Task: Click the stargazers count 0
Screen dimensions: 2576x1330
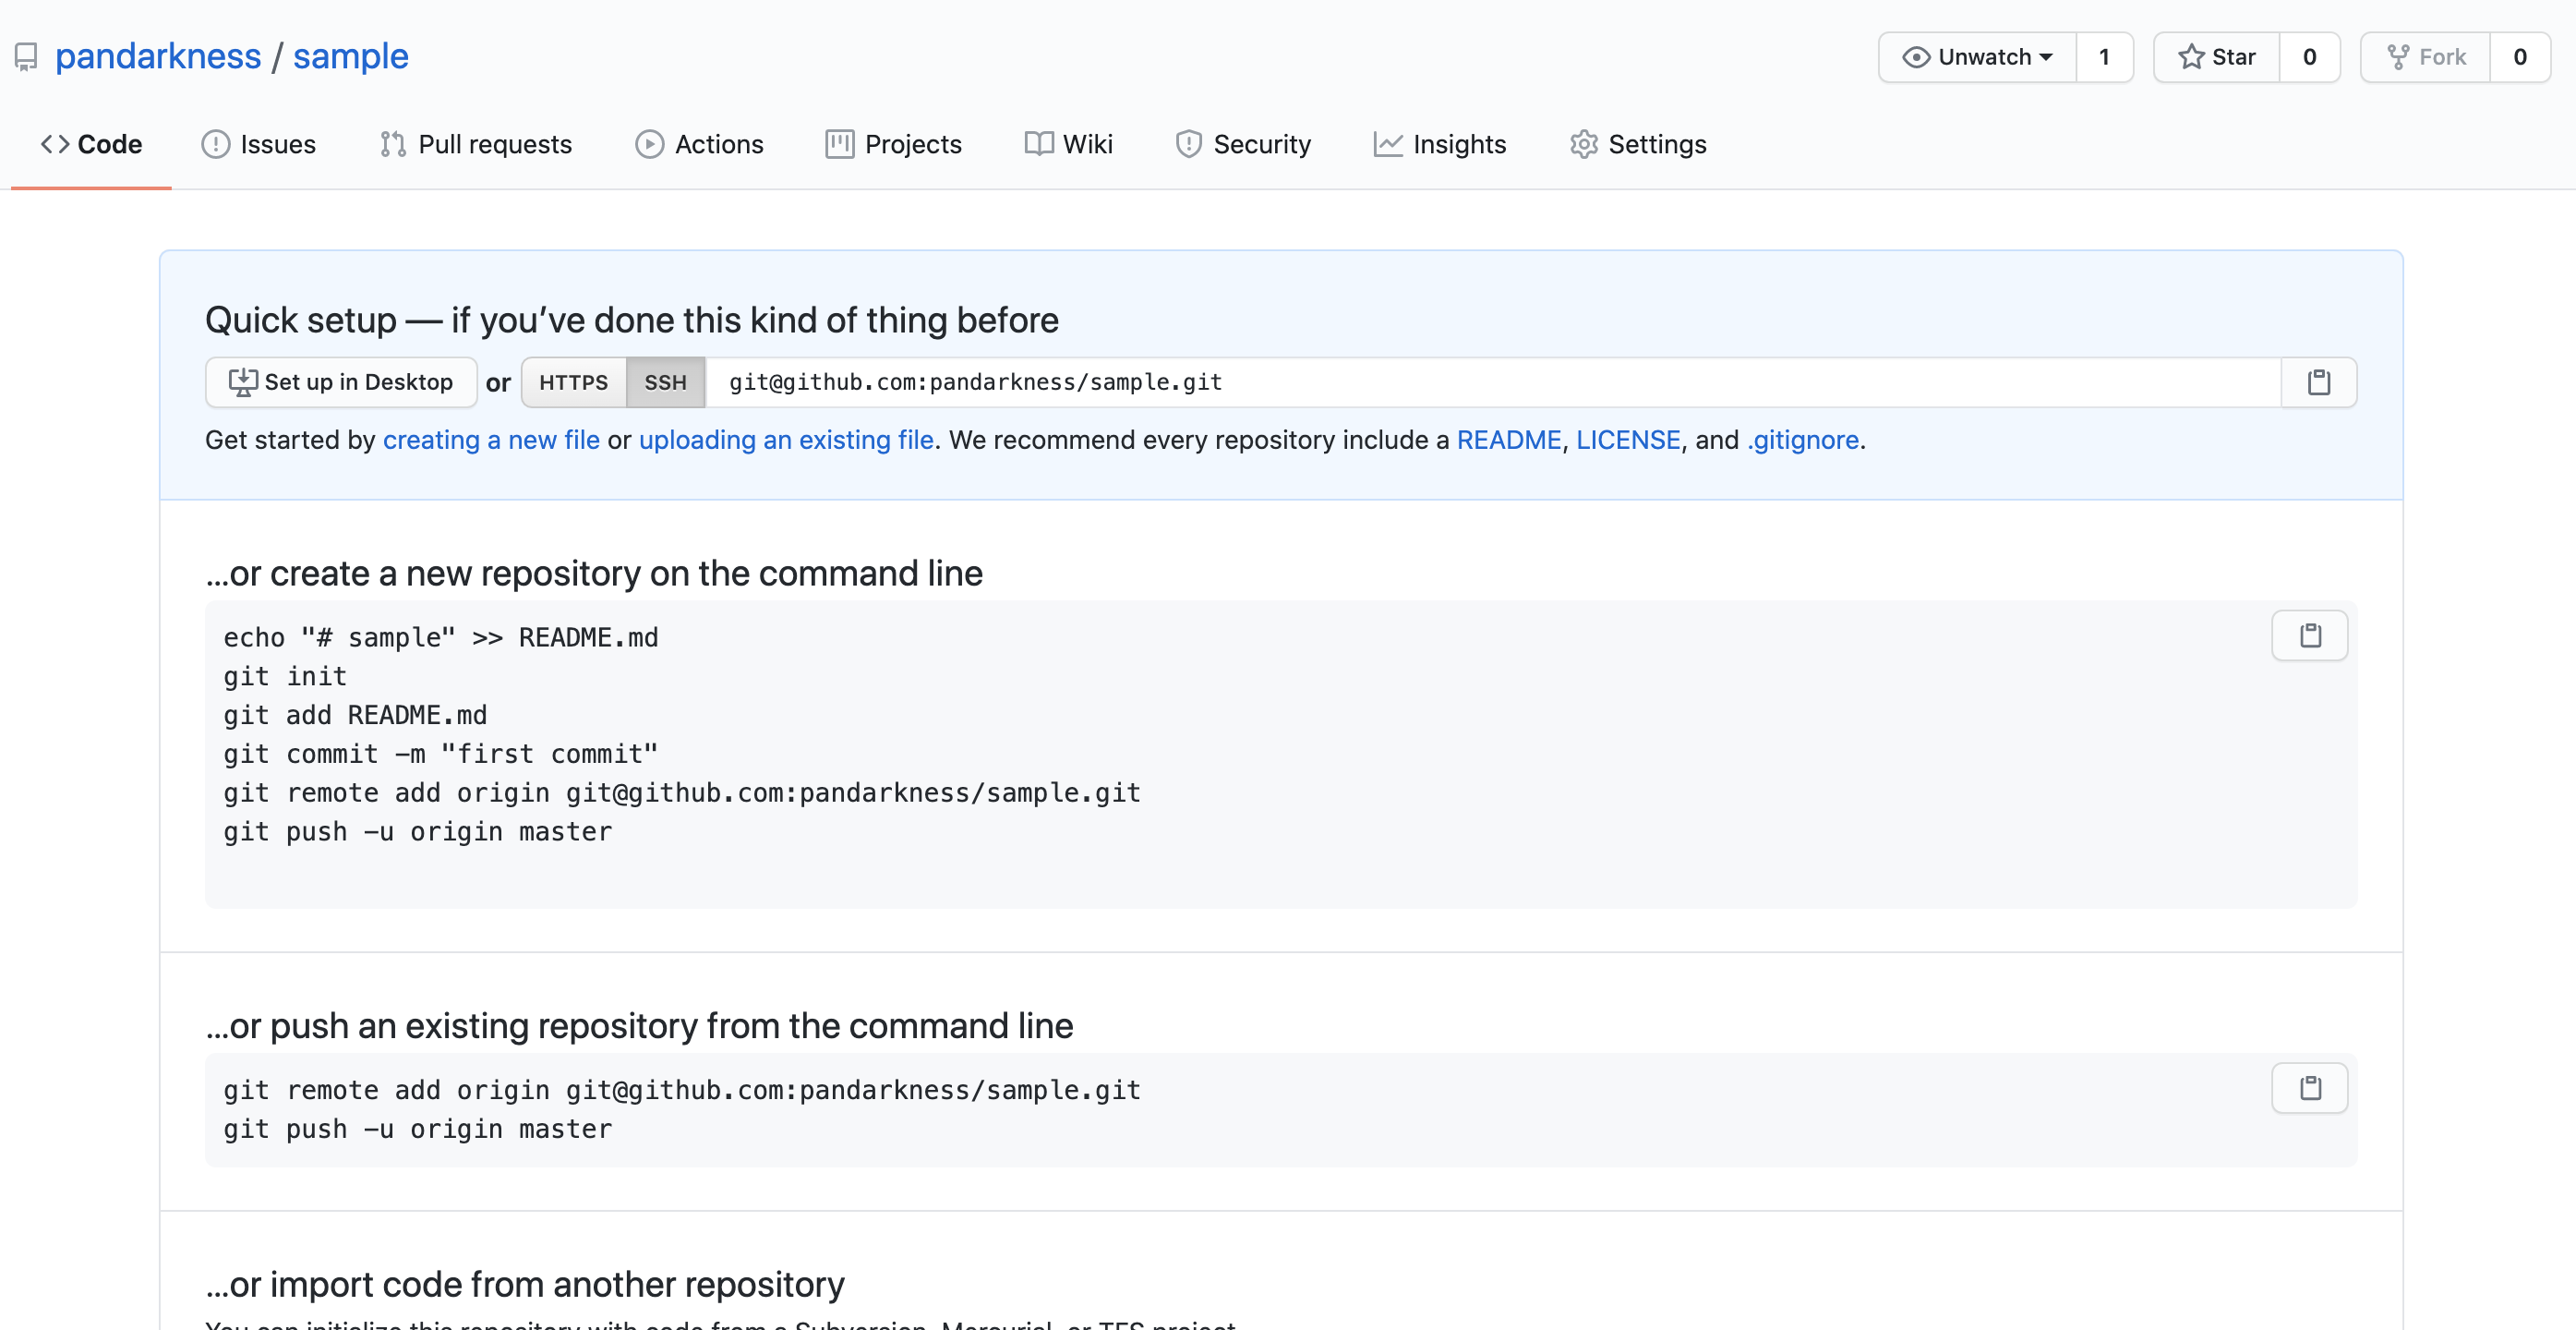Action: point(2310,57)
